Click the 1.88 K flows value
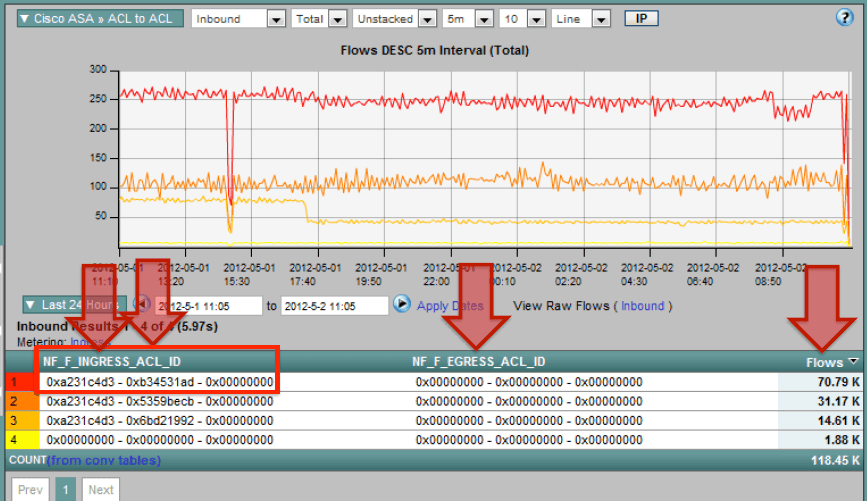Screen dimensions: 868x501 (x=841, y=440)
